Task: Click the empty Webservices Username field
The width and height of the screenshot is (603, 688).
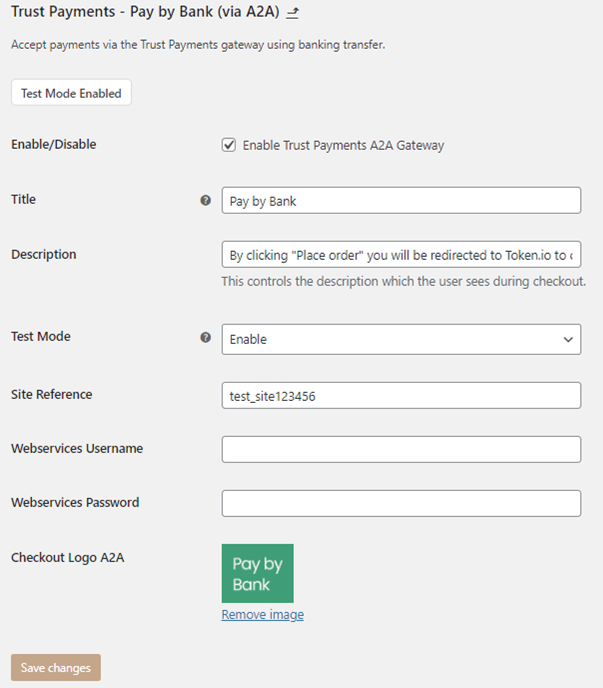Action: pyautogui.click(x=401, y=449)
